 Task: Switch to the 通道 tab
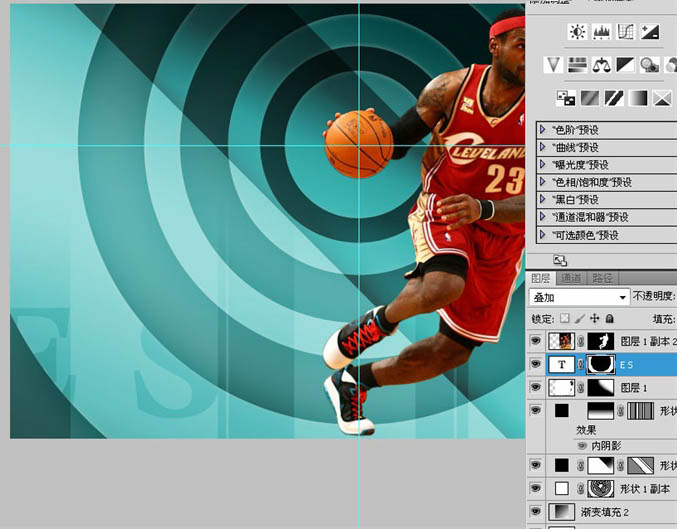[571, 278]
